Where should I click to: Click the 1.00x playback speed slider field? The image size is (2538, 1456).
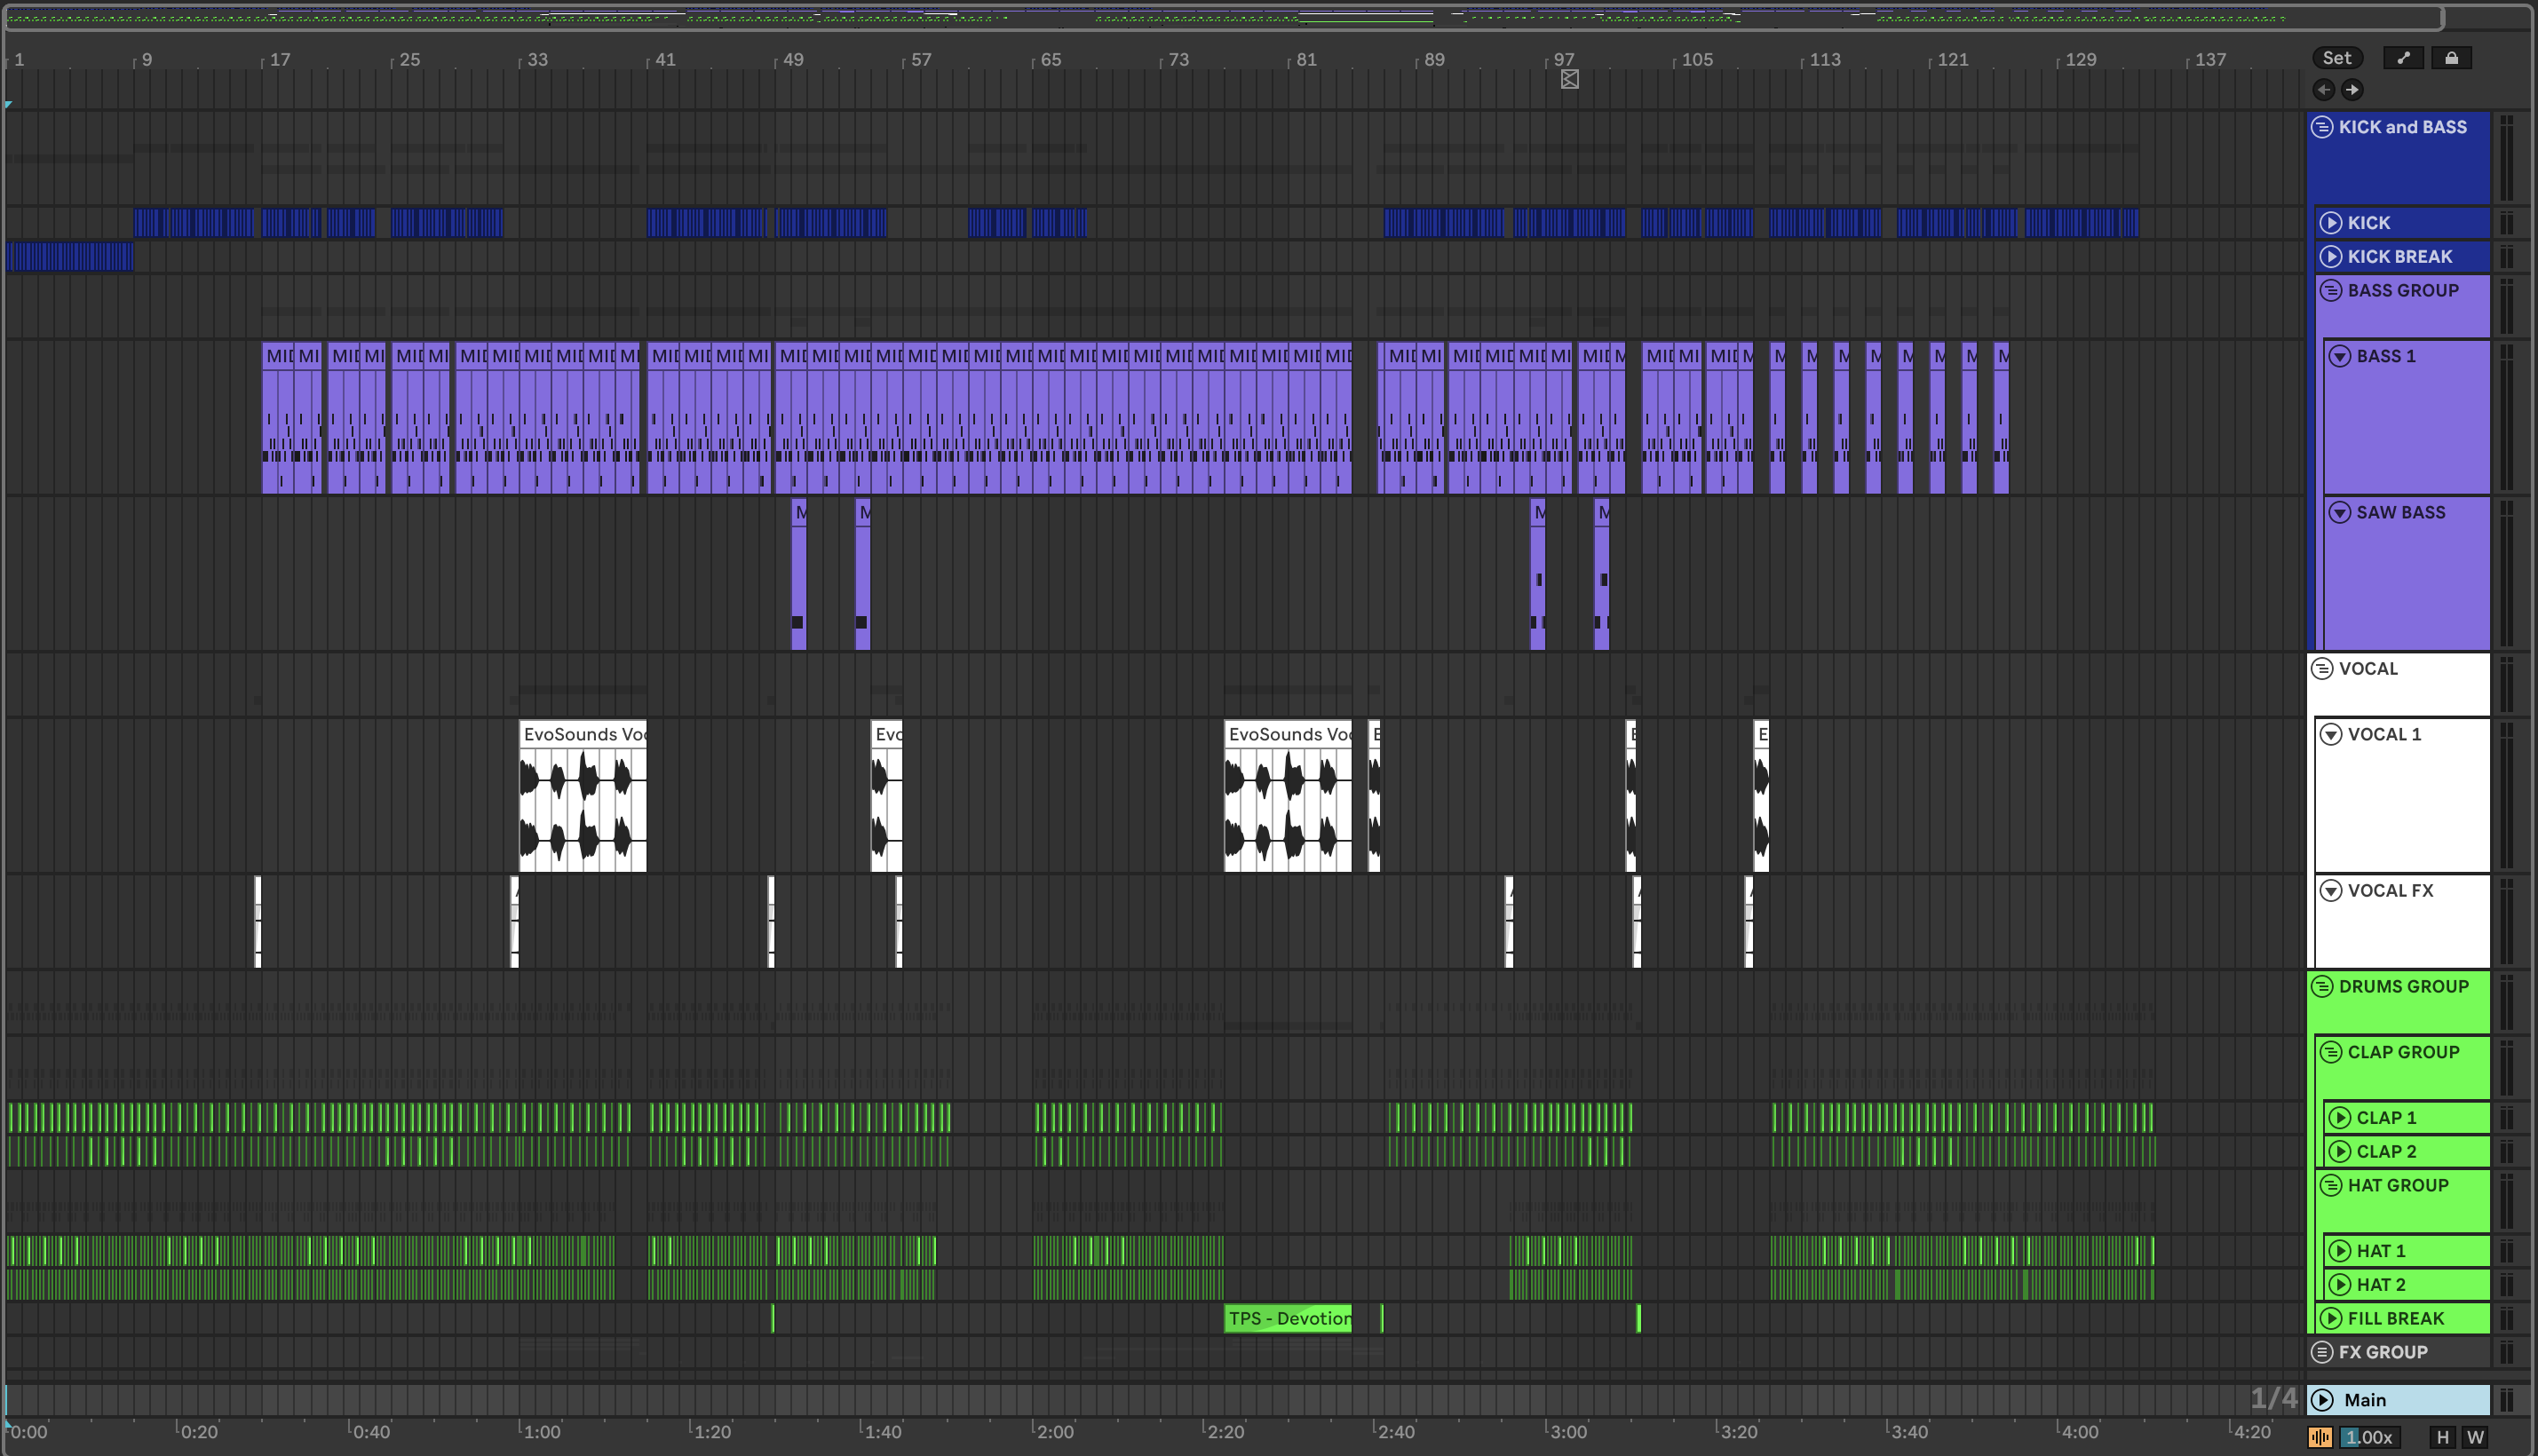click(2369, 1437)
